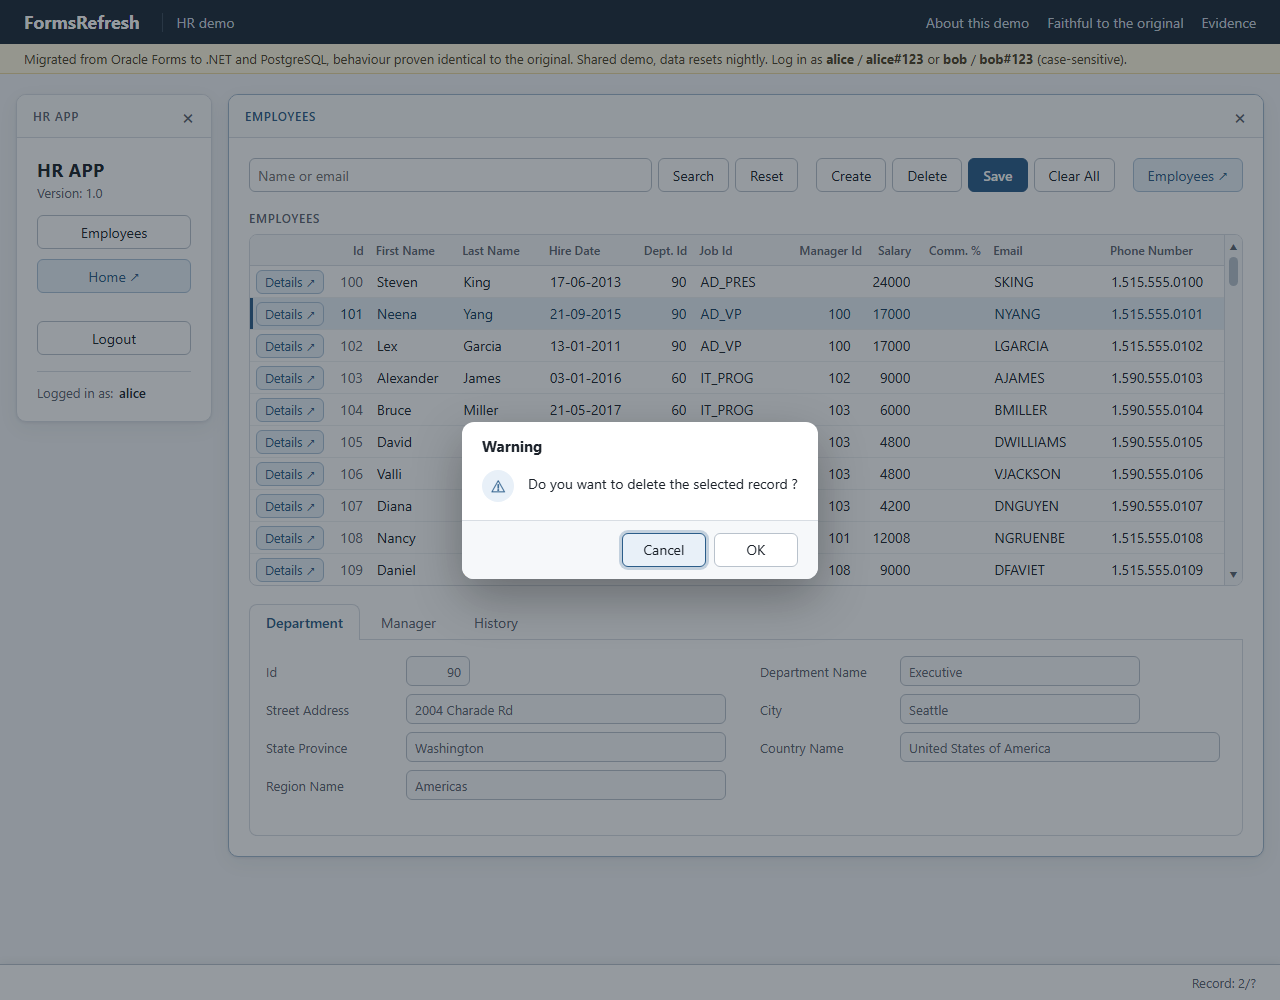Click the Clear All button

1074,176
